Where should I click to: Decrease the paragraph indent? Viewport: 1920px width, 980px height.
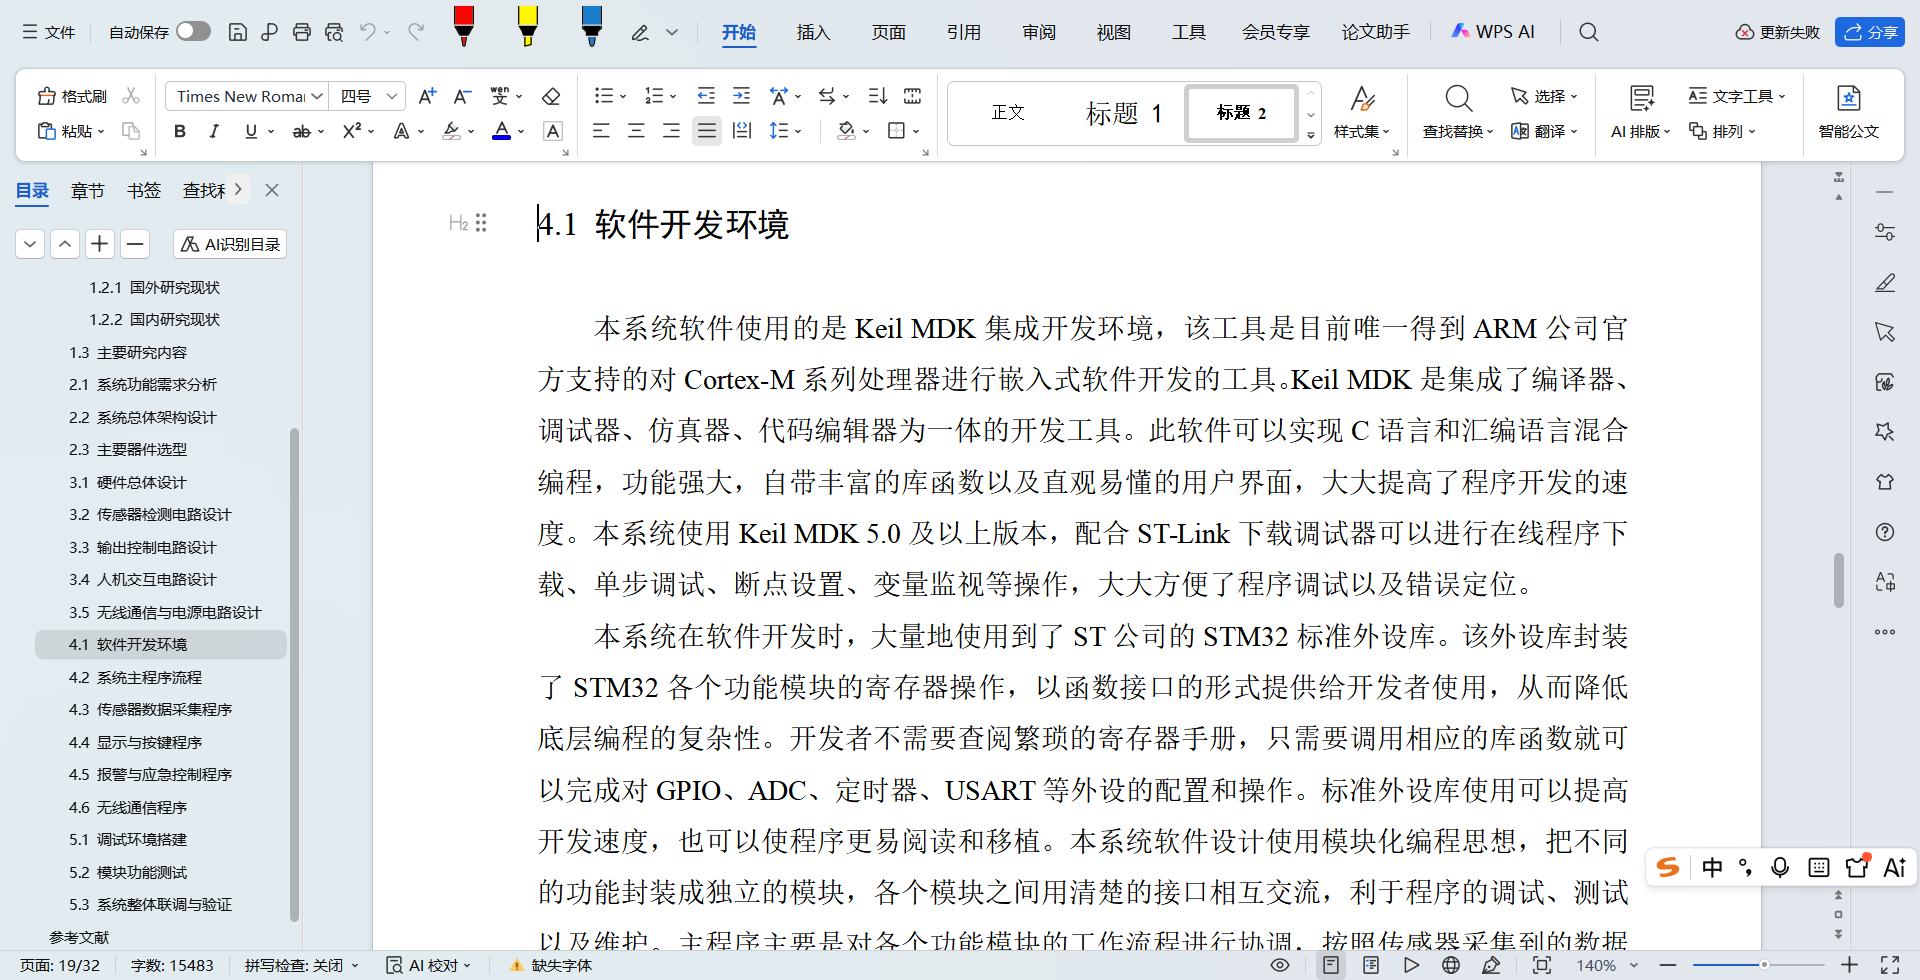click(x=706, y=96)
